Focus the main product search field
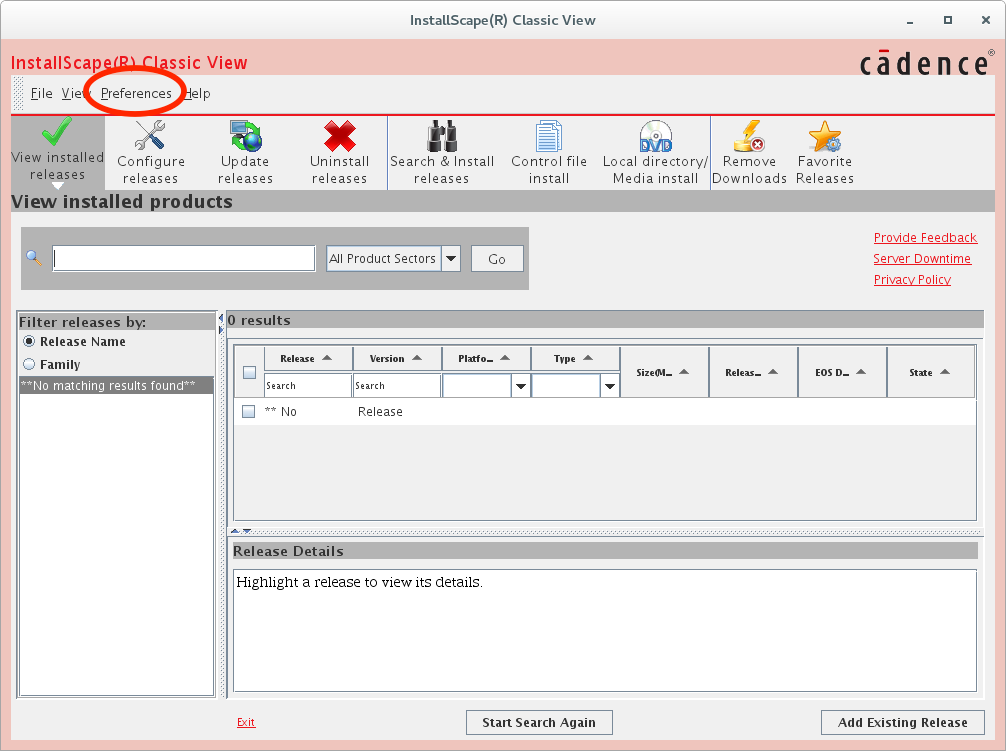This screenshot has height=751, width=1006. click(x=183, y=258)
